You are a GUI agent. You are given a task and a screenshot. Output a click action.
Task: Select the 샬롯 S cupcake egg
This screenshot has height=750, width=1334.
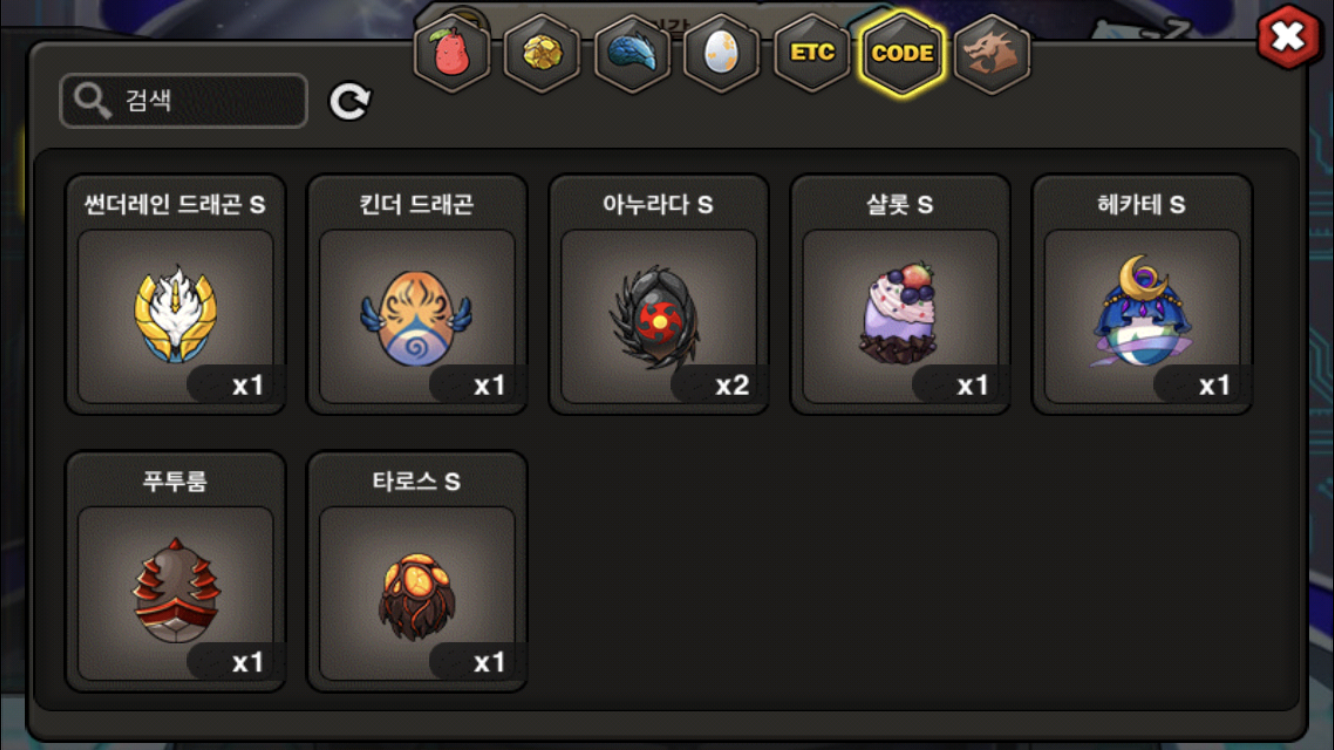900,295
